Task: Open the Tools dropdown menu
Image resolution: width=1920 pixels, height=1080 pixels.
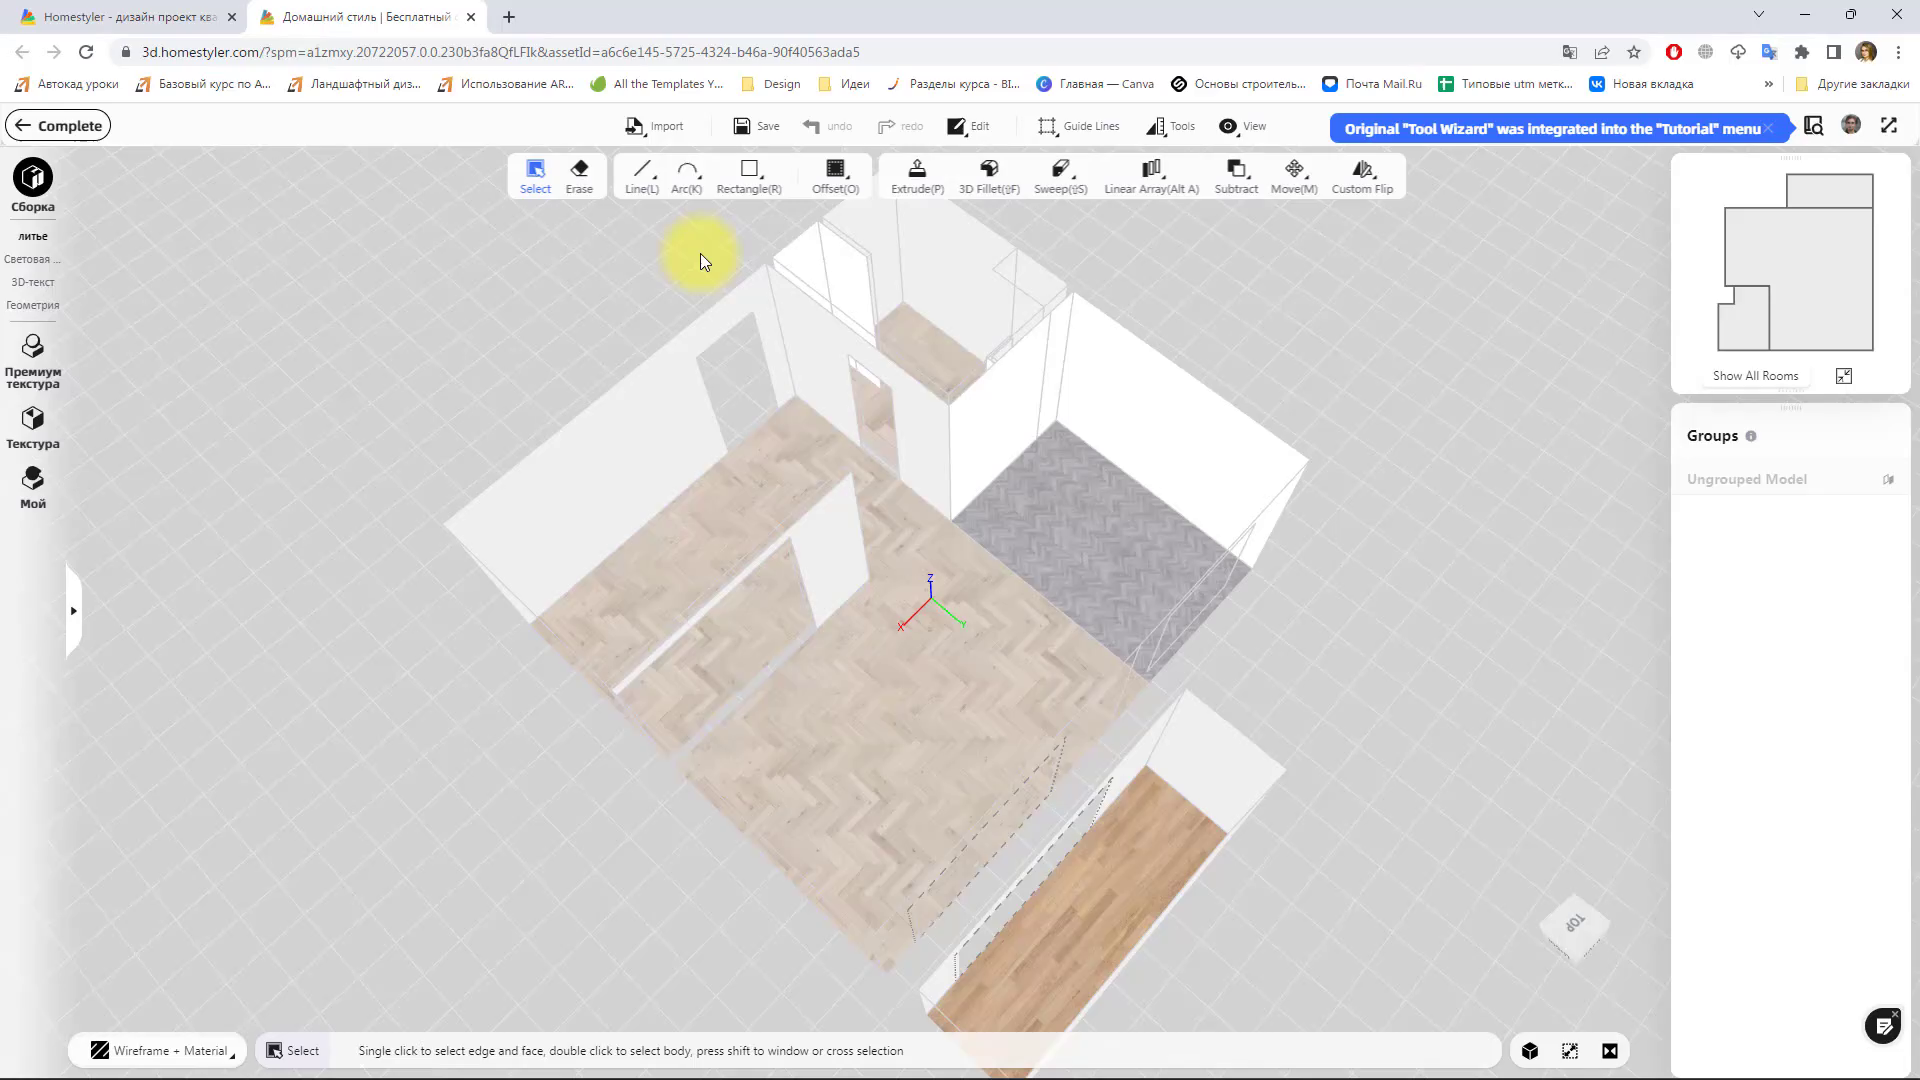Action: pyautogui.click(x=1171, y=126)
